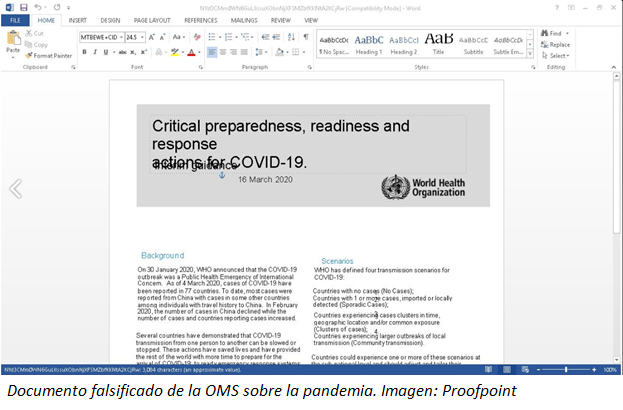Expand the Styles gallery more arrow
The width and height of the screenshot is (623, 410).
point(530,54)
